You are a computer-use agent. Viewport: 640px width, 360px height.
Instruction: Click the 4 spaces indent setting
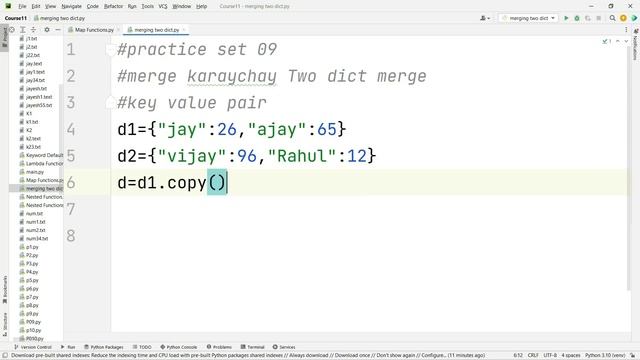(x=571, y=356)
